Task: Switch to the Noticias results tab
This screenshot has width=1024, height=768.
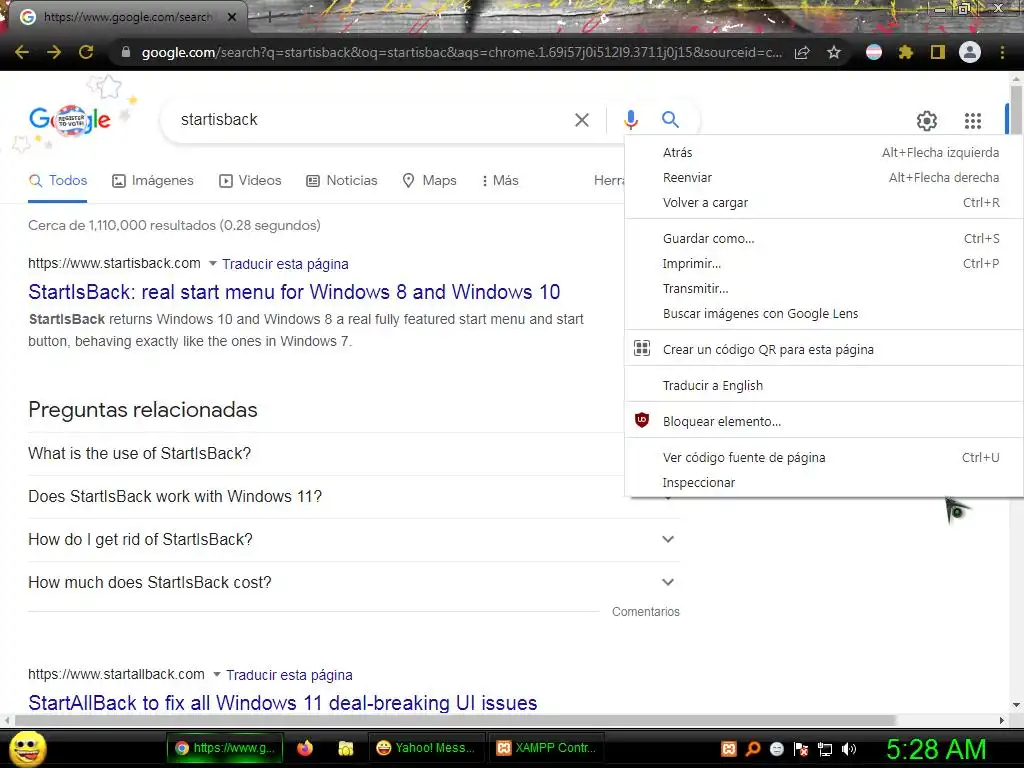Action: [x=342, y=181]
